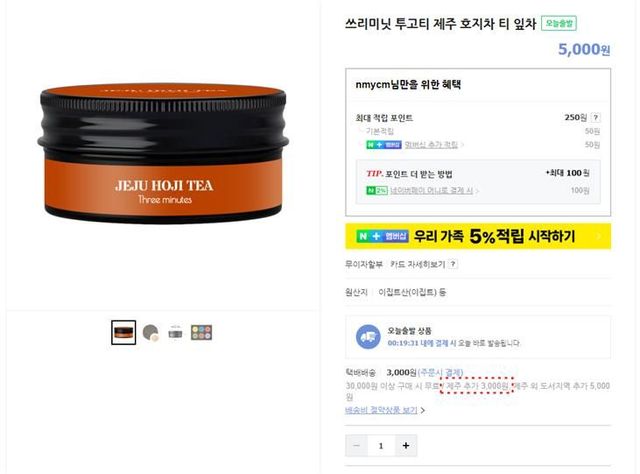Click the blue delivery truck icon
The image size is (640, 474).
[x=368, y=337]
